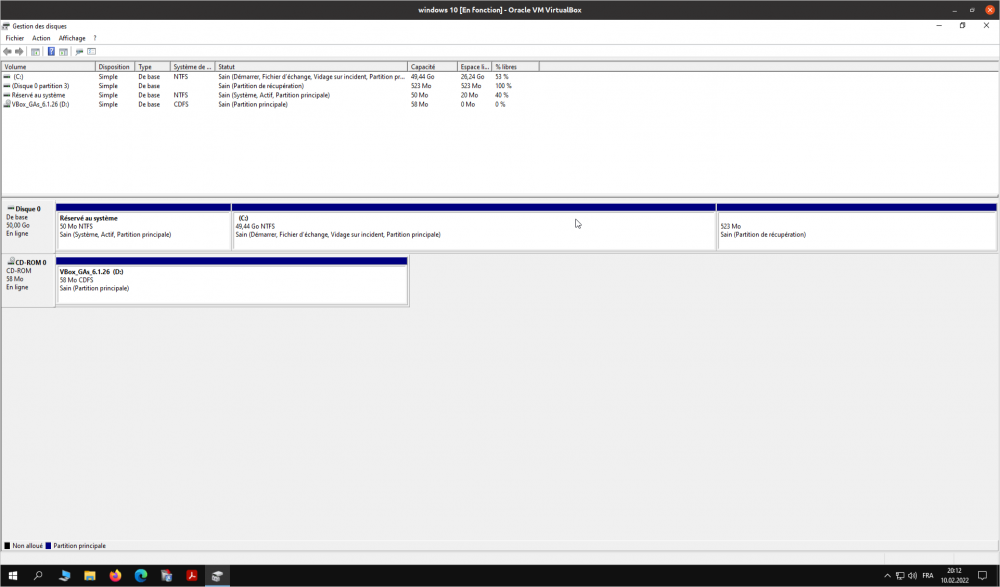
Task: Sort by Système de... column header
Action: pyautogui.click(x=193, y=67)
